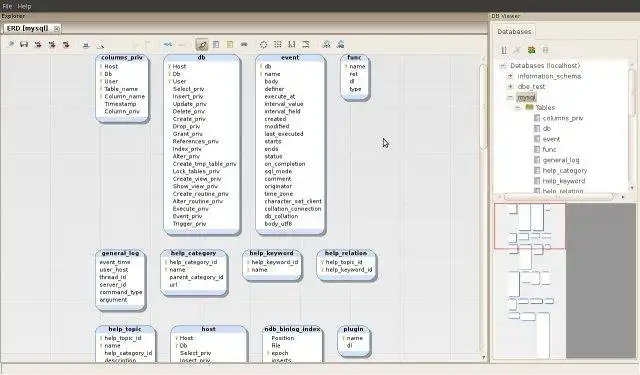Expand the information_schema database node
This screenshot has height=375, width=640.
(510, 76)
